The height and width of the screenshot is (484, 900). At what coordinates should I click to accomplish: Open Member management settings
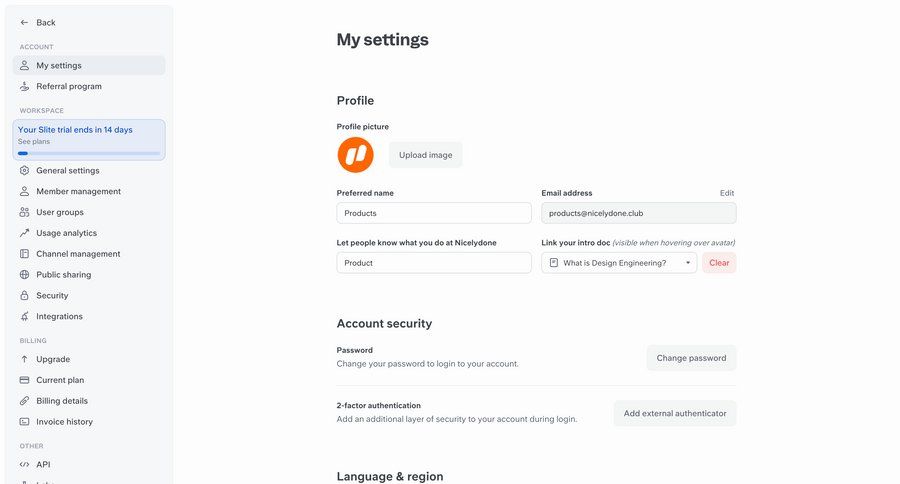[78, 191]
